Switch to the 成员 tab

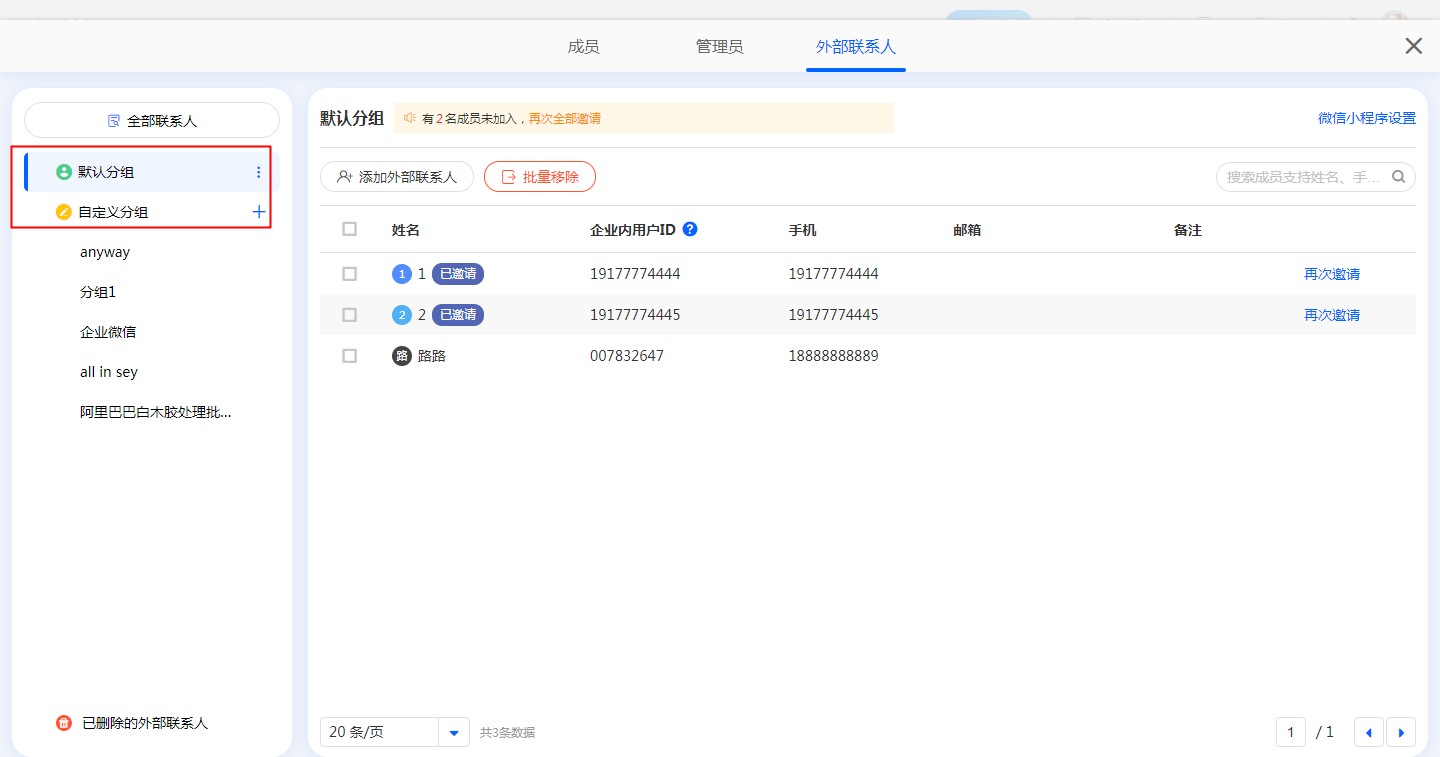point(583,47)
